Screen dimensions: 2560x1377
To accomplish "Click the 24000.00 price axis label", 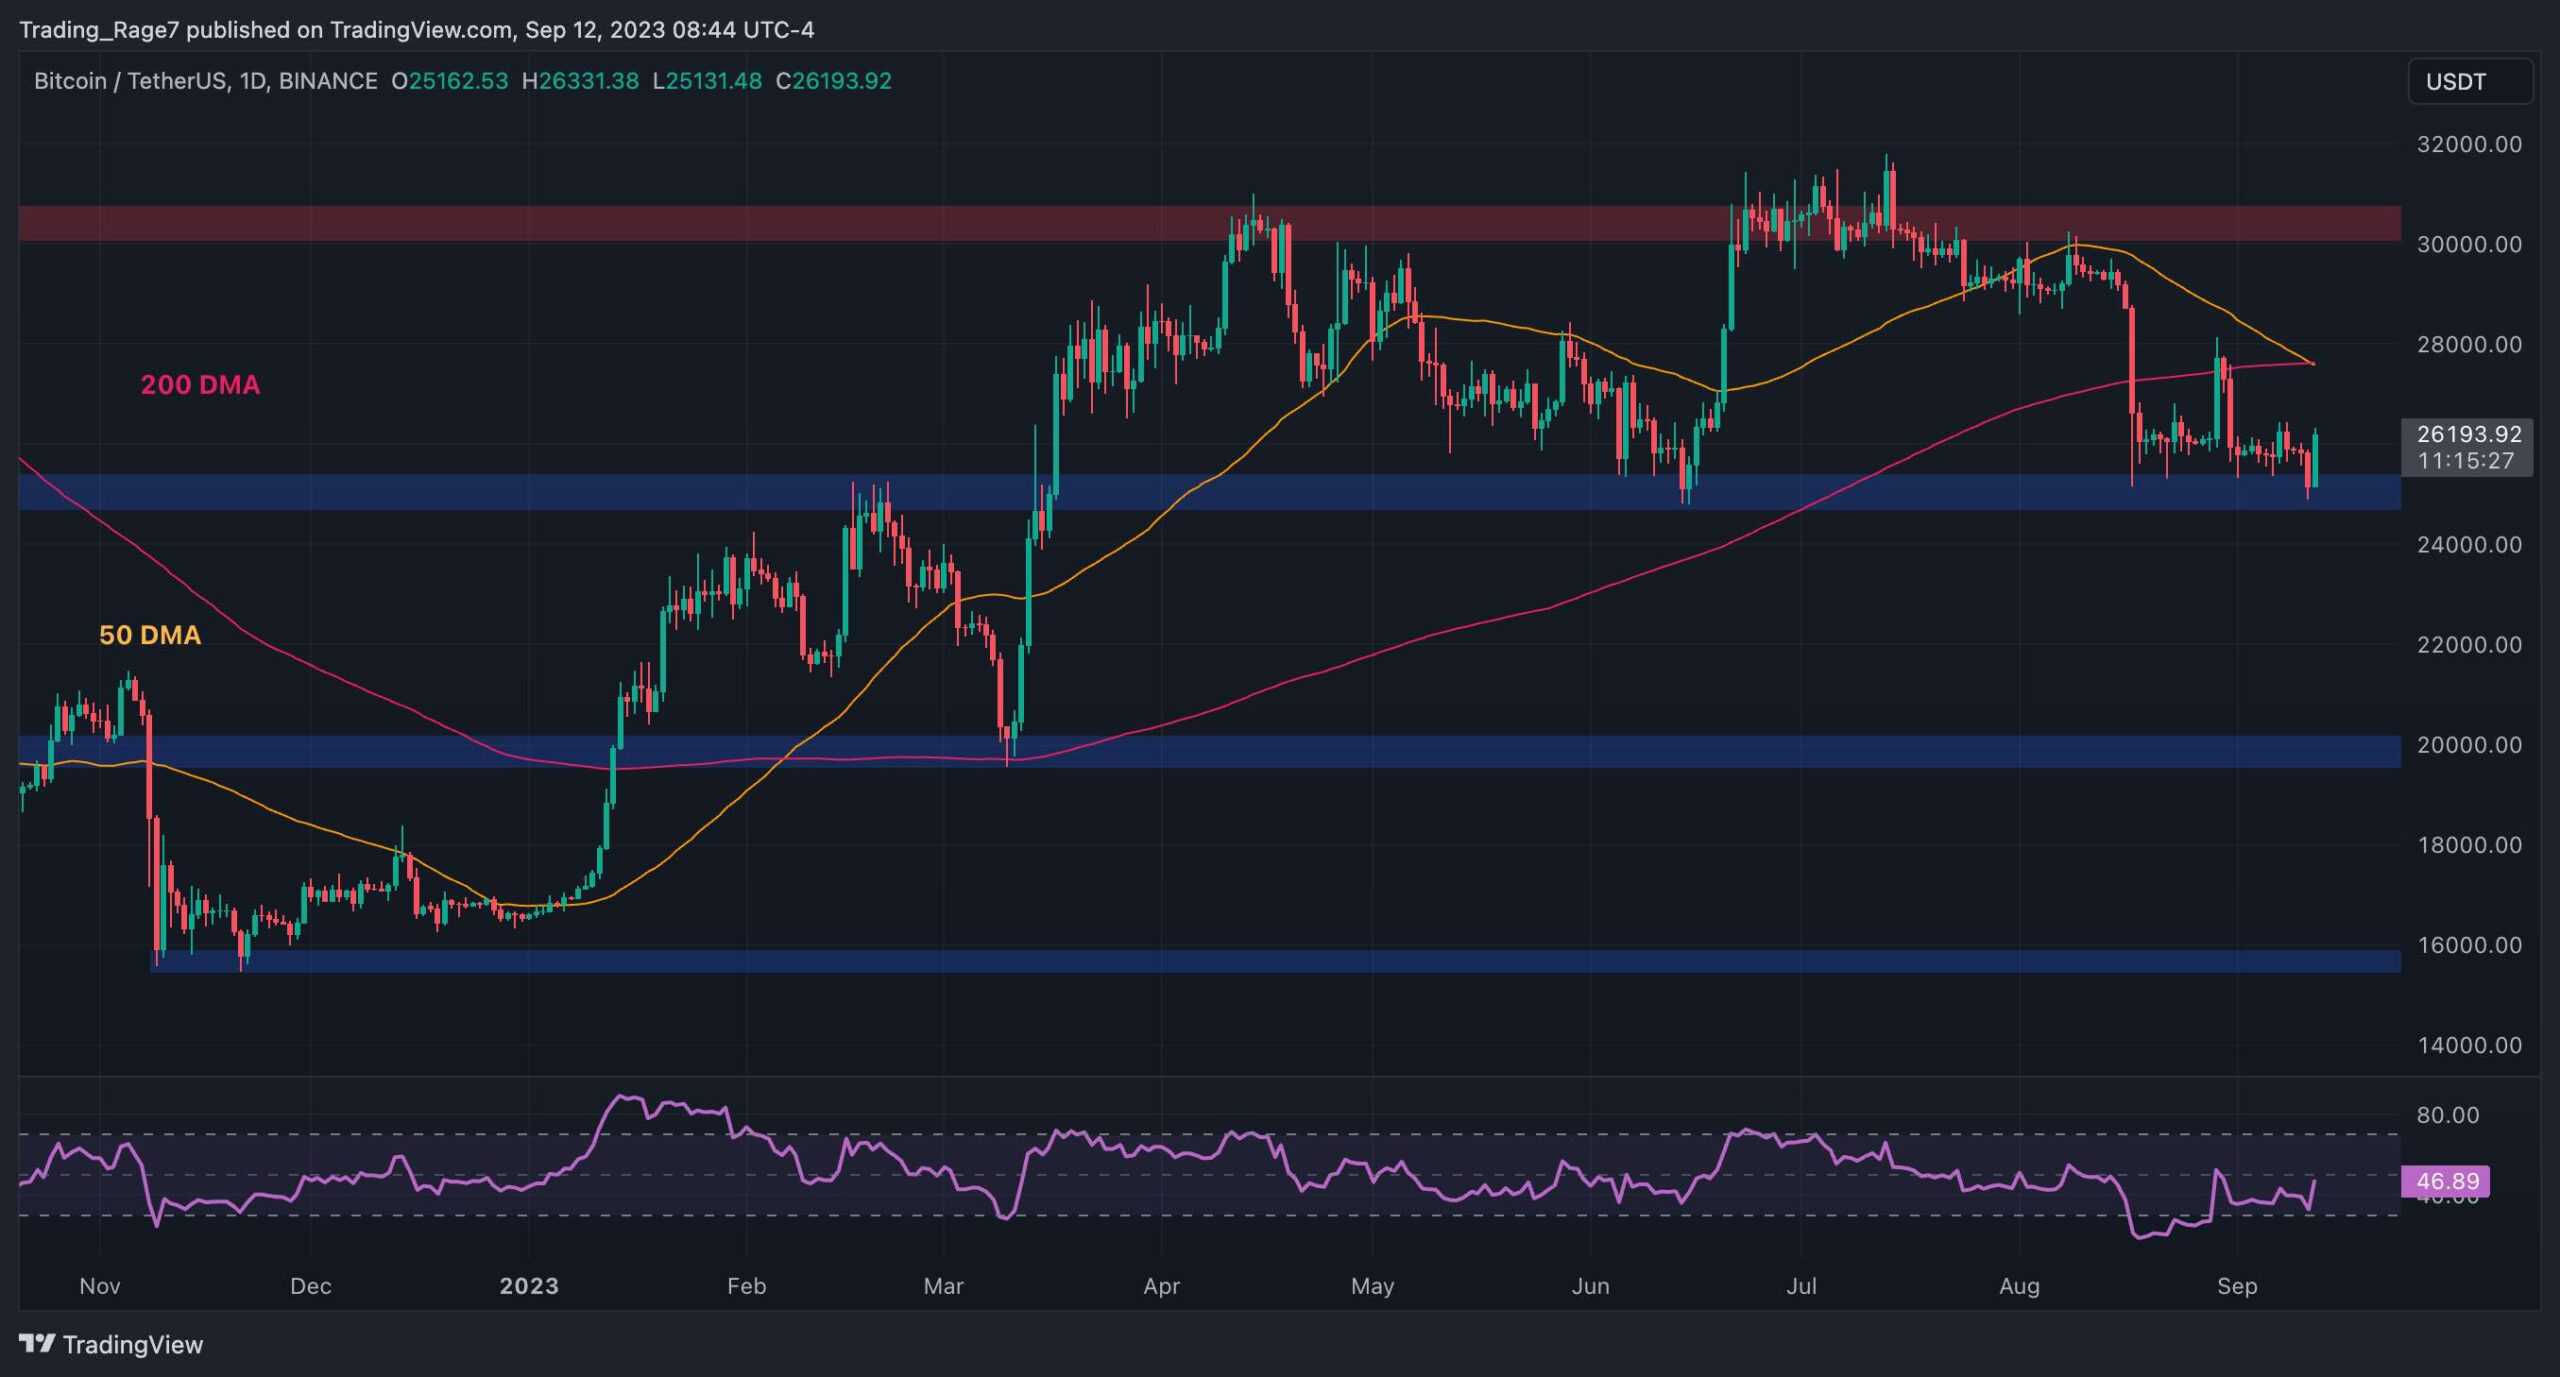I will tap(2469, 545).
